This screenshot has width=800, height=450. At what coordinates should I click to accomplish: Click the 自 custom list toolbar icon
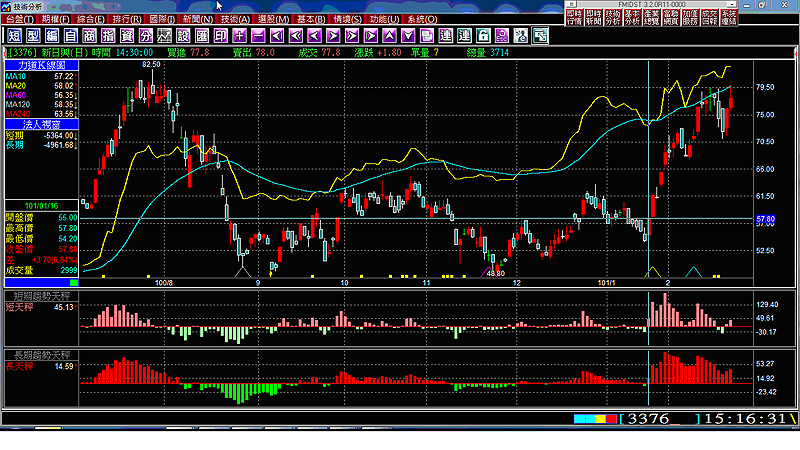[x=71, y=36]
